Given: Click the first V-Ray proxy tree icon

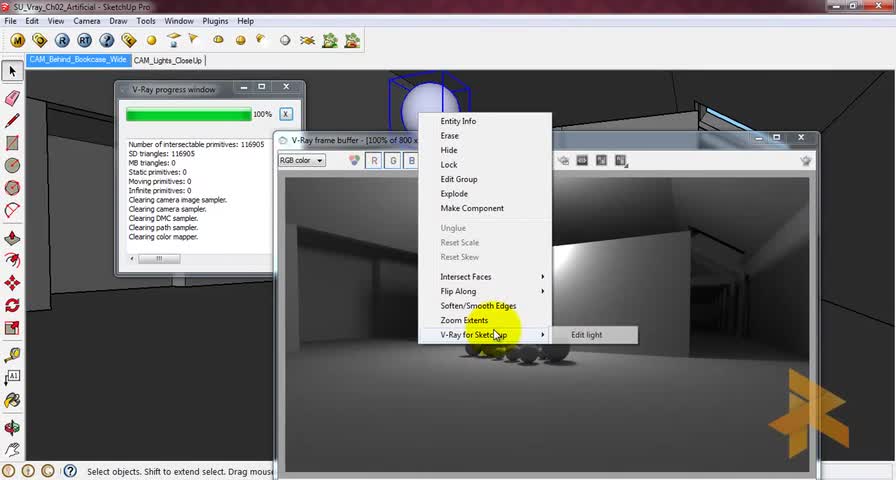Looking at the screenshot, I should pyautogui.click(x=330, y=41).
